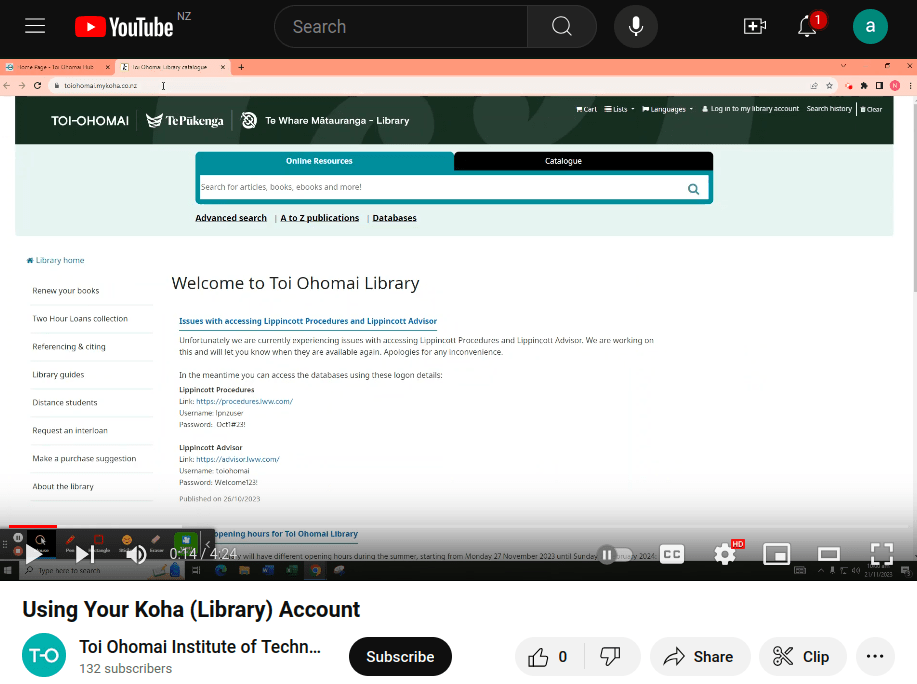This screenshot has width=917, height=684.
Task: Open Make a purchase suggestion item
Action: click(x=84, y=459)
